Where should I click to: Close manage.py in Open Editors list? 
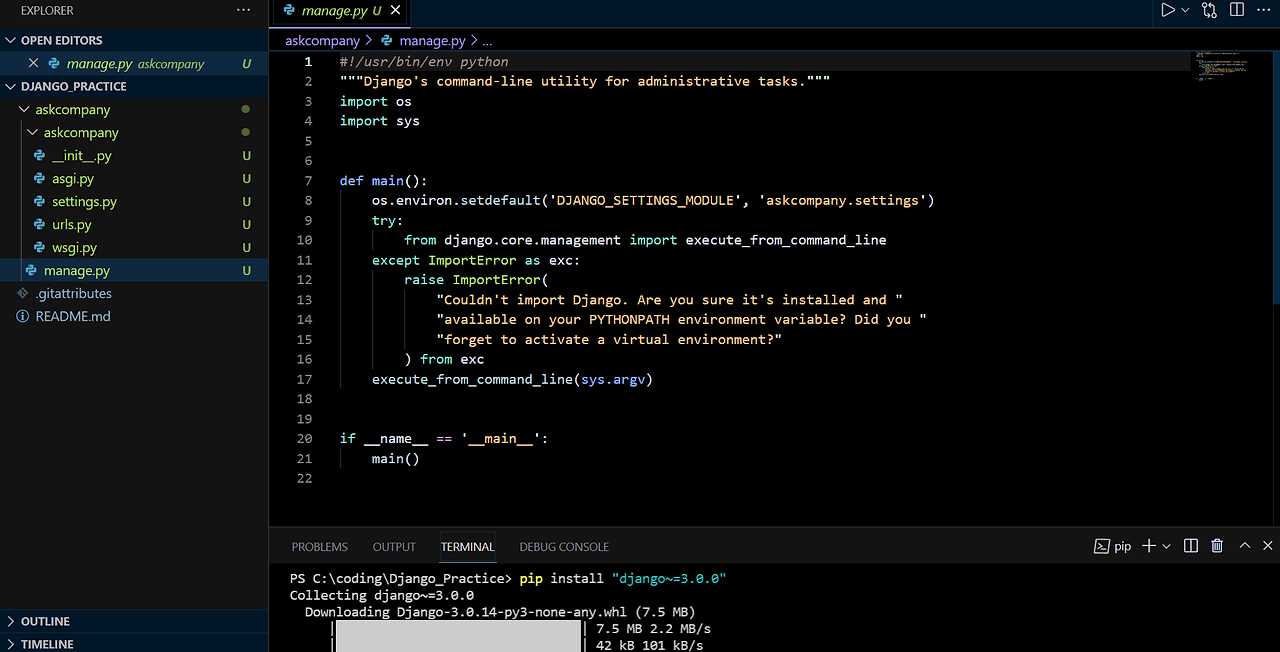pyautogui.click(x=34, y=63)
